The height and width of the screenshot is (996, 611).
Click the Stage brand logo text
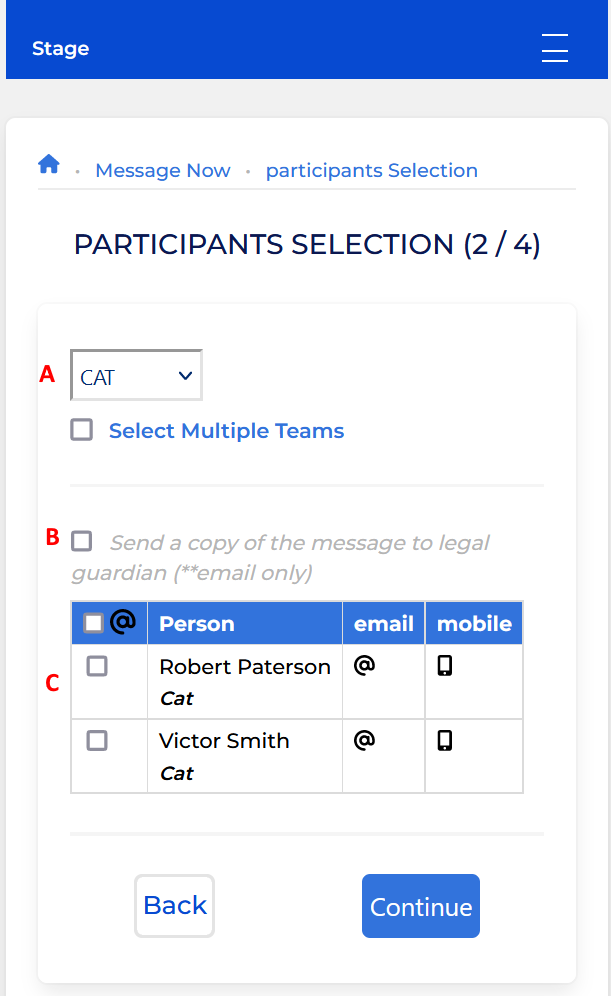(x=60, y=48)
